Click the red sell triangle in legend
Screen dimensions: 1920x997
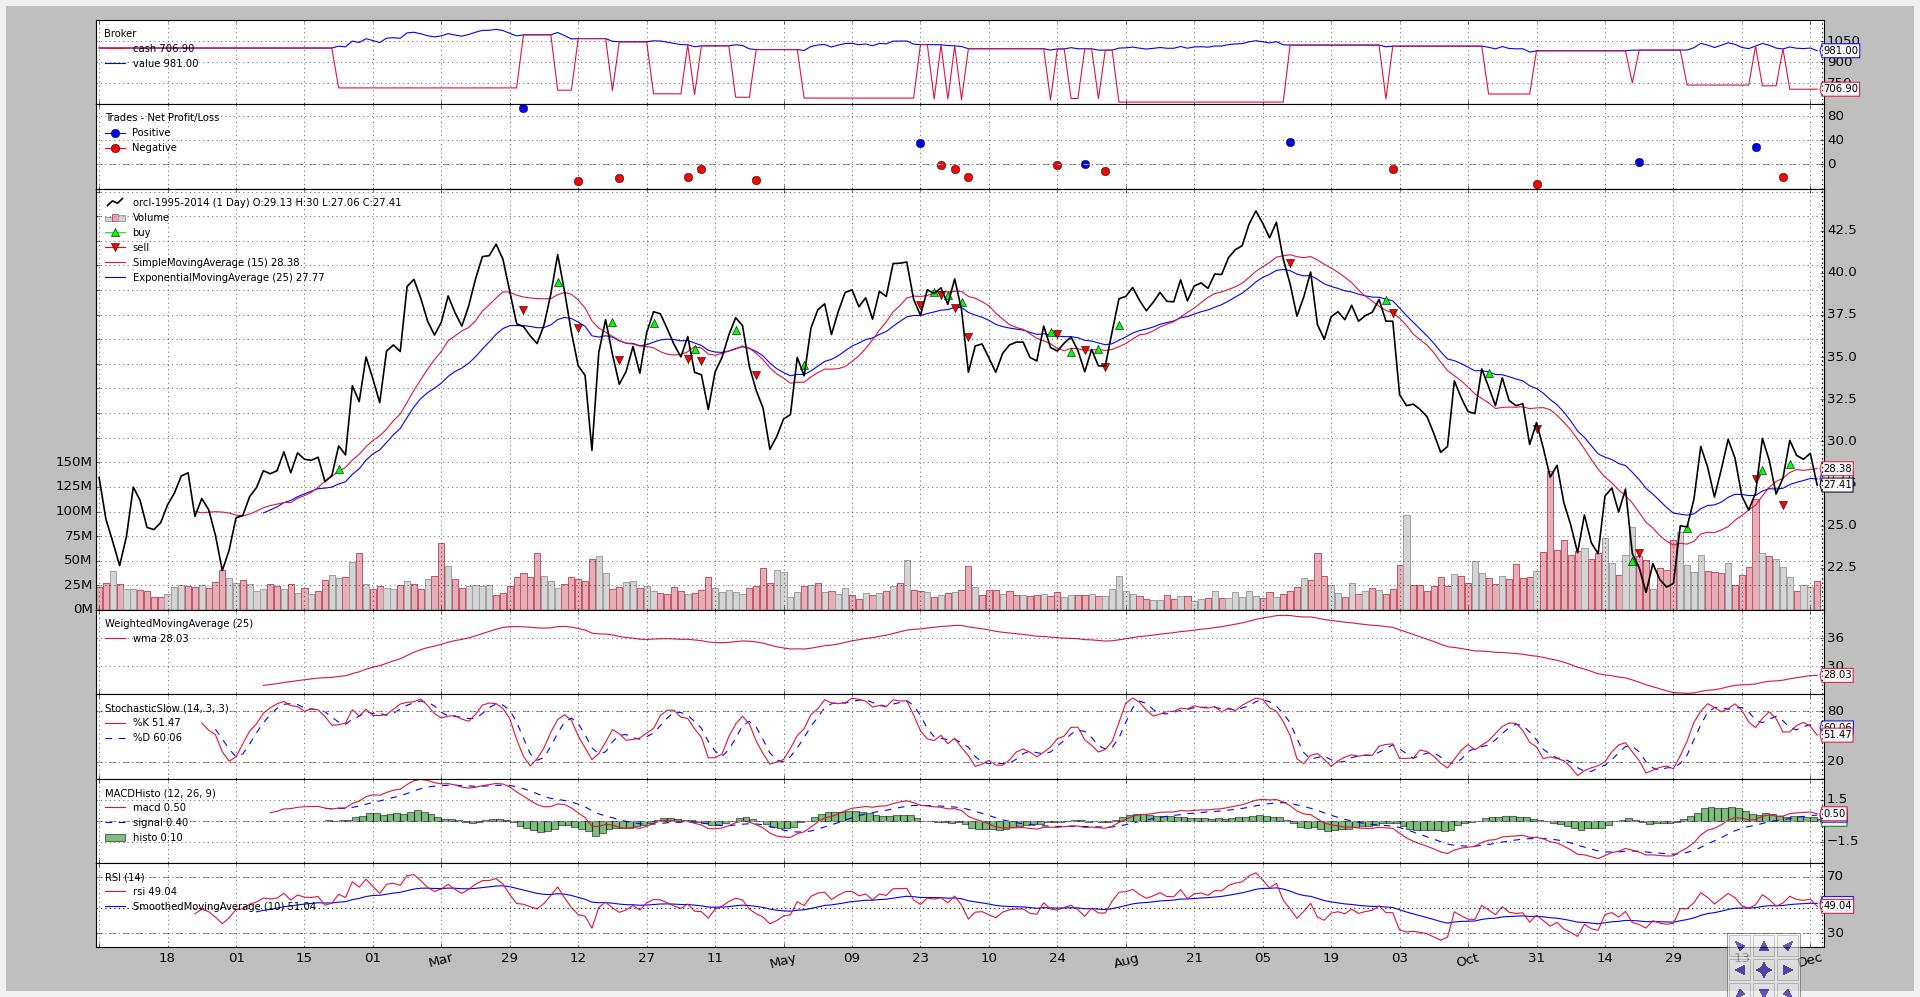coord(115,247)
